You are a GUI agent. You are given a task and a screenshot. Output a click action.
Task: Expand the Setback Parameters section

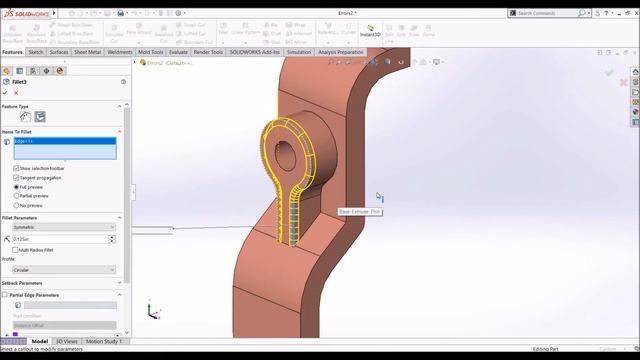[x=120, y=283]
